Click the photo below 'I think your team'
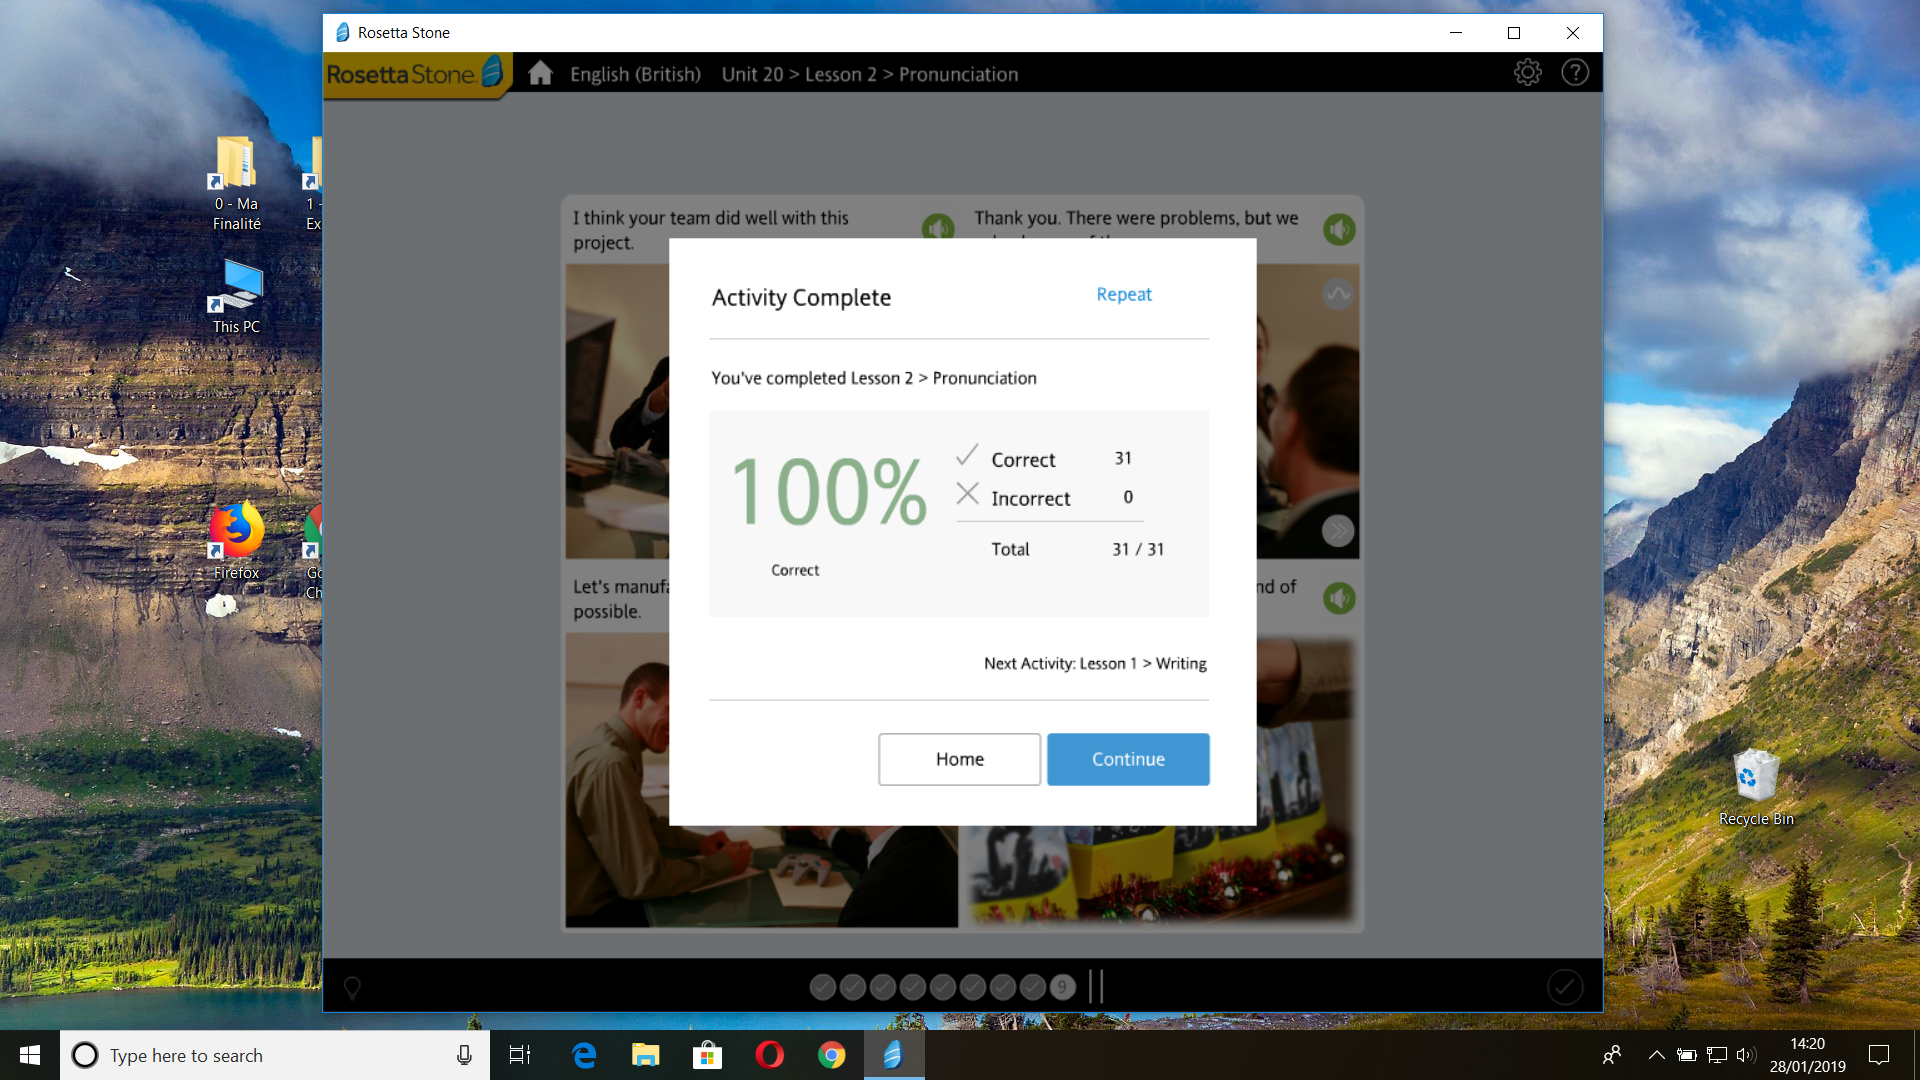1920x1080 pixels. coord(617,411)
